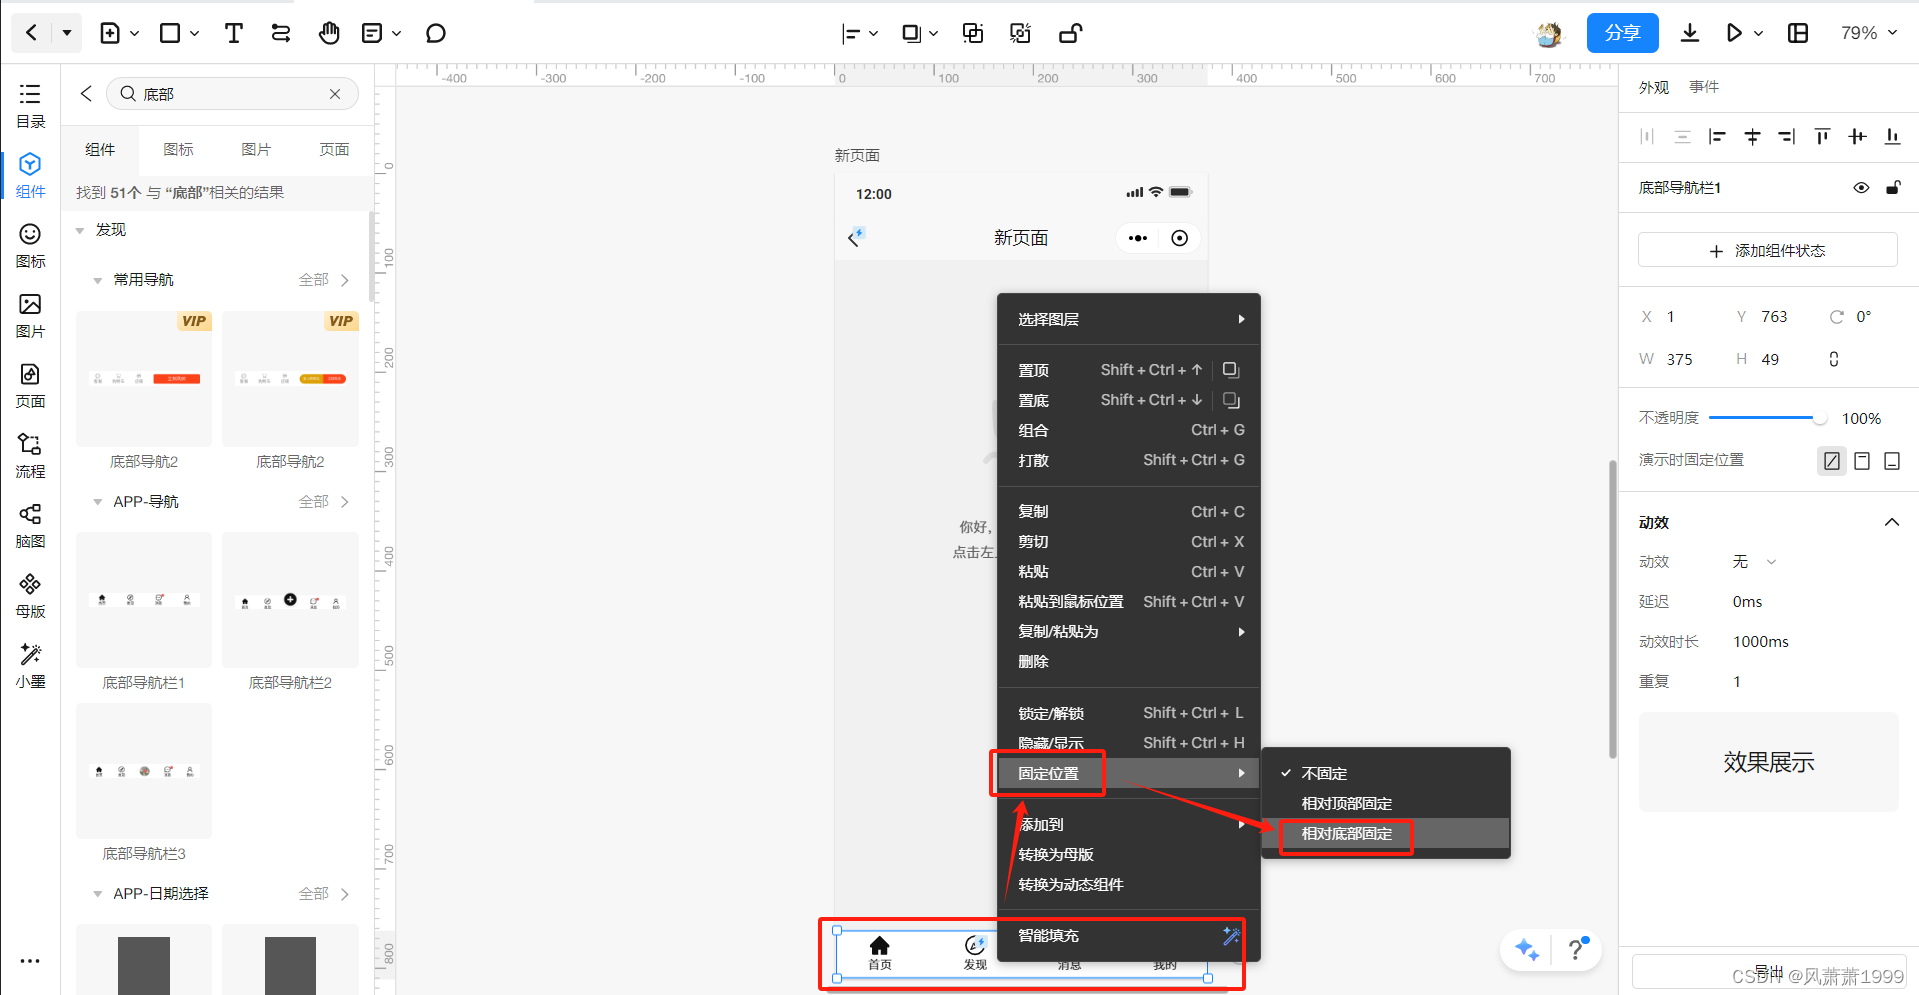This screenshot has width=1919, height=995.
Task: Open the dropdown arrow beside back button
Action: pyautogui.click(x=67, y=33)
